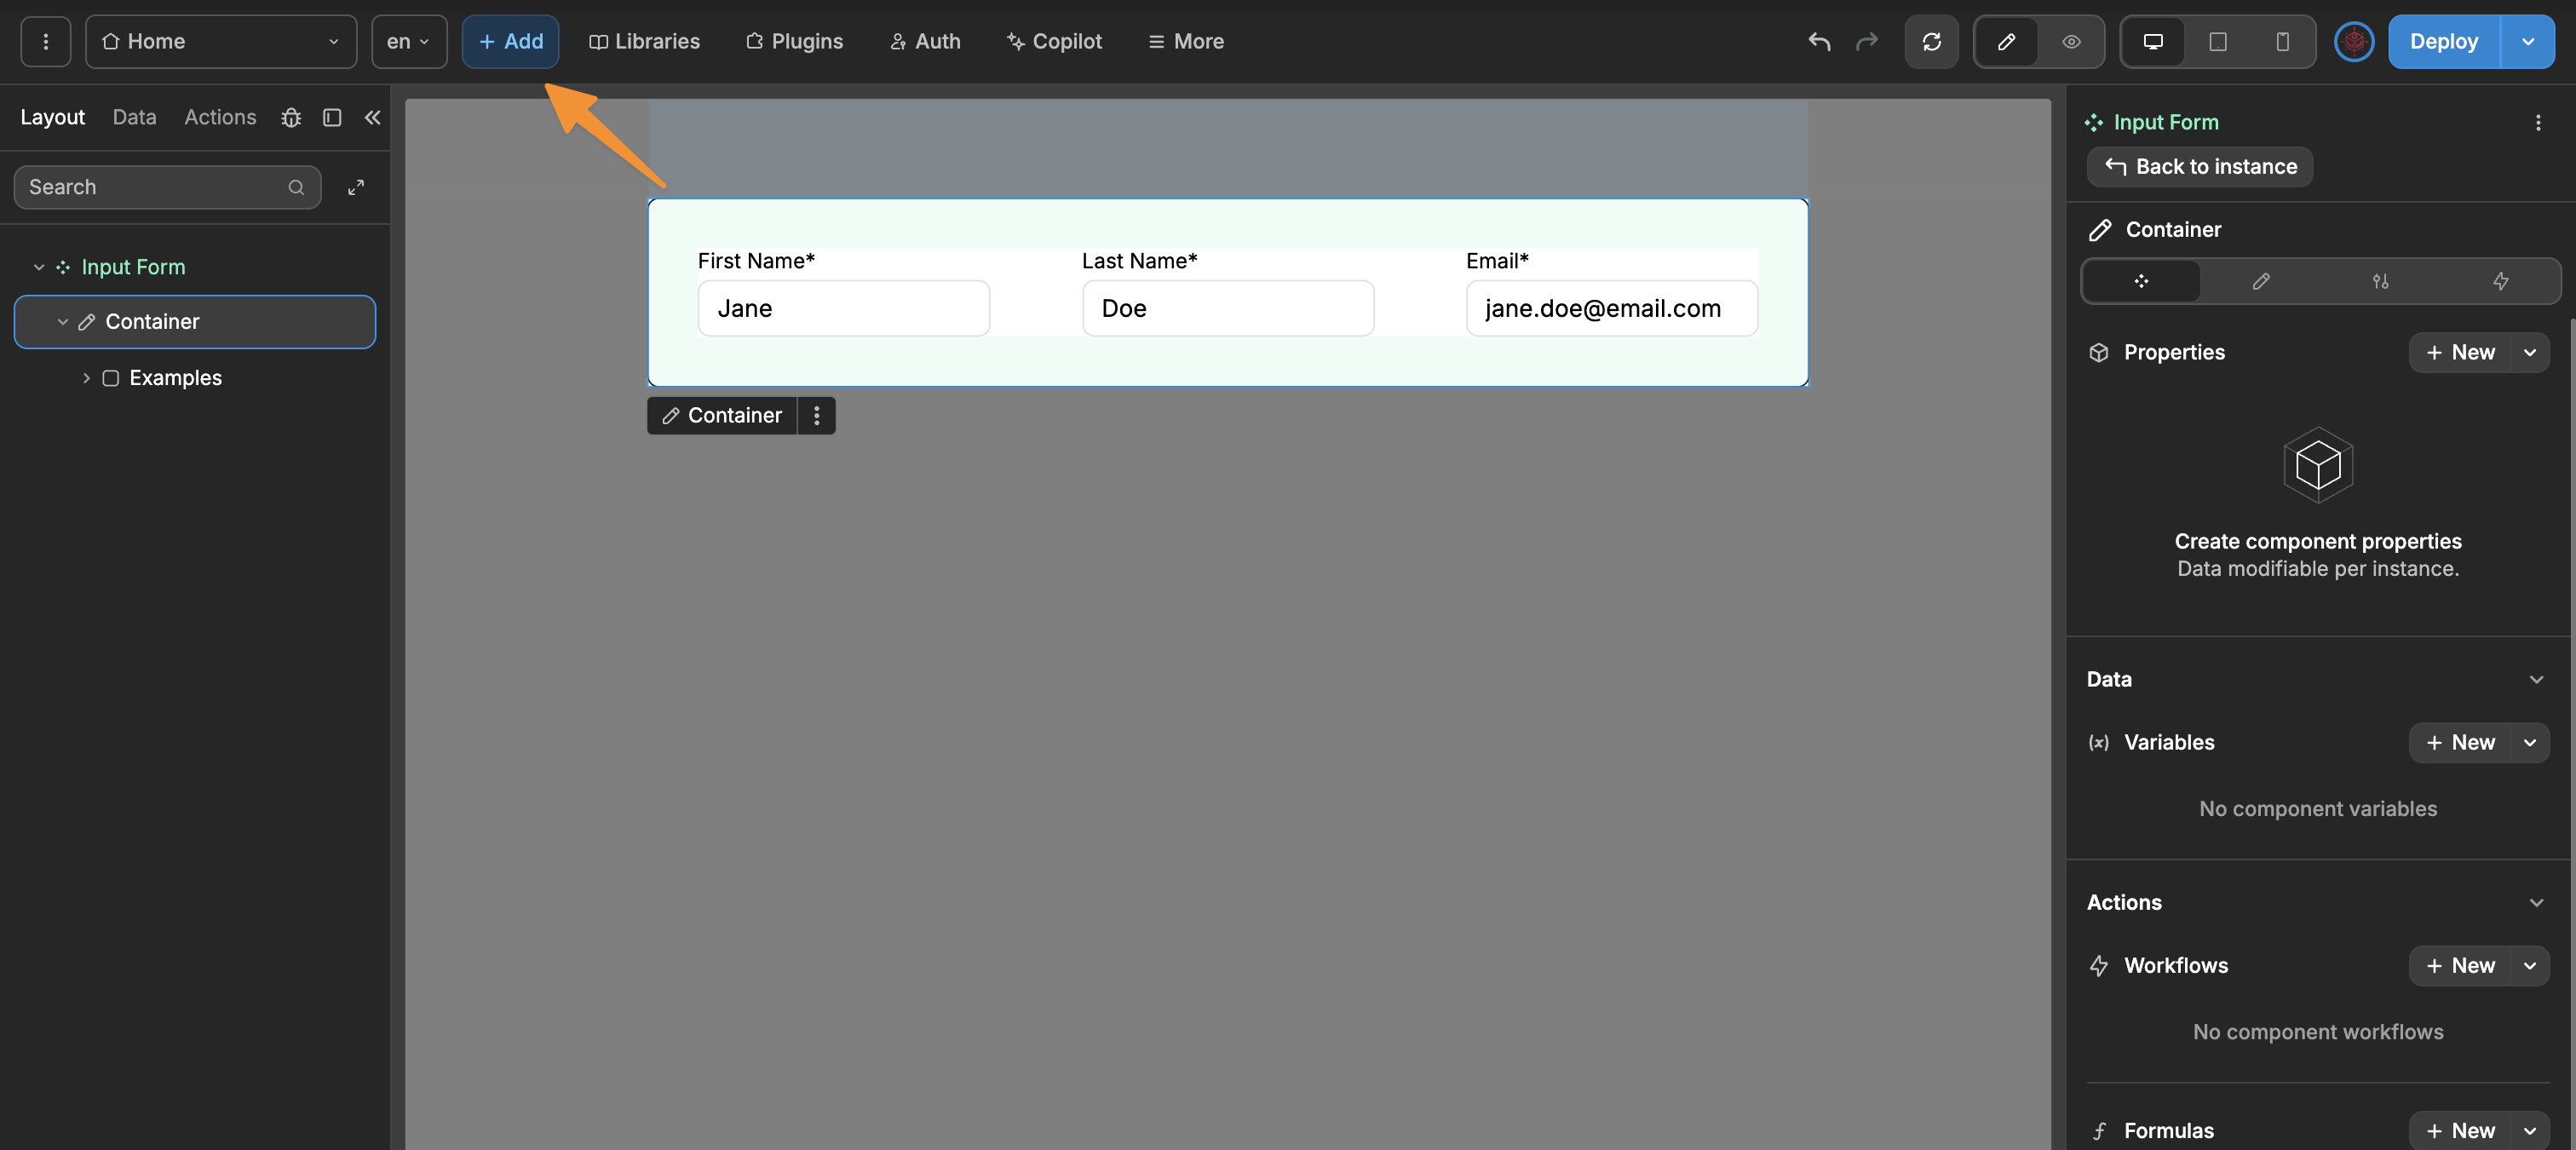Open the workflows lightning tab in sidebar
2576x1150 pixels.
[x=2500, y=281]
